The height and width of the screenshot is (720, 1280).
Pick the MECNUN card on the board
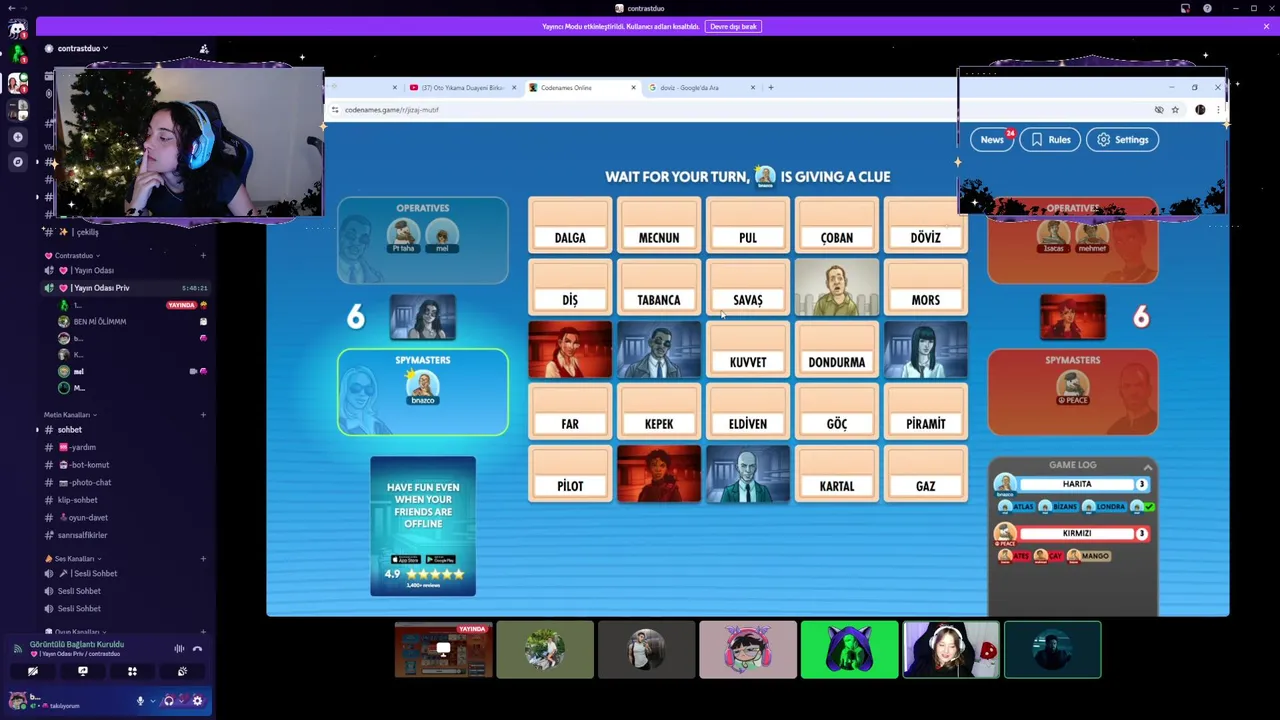[659, 225]
